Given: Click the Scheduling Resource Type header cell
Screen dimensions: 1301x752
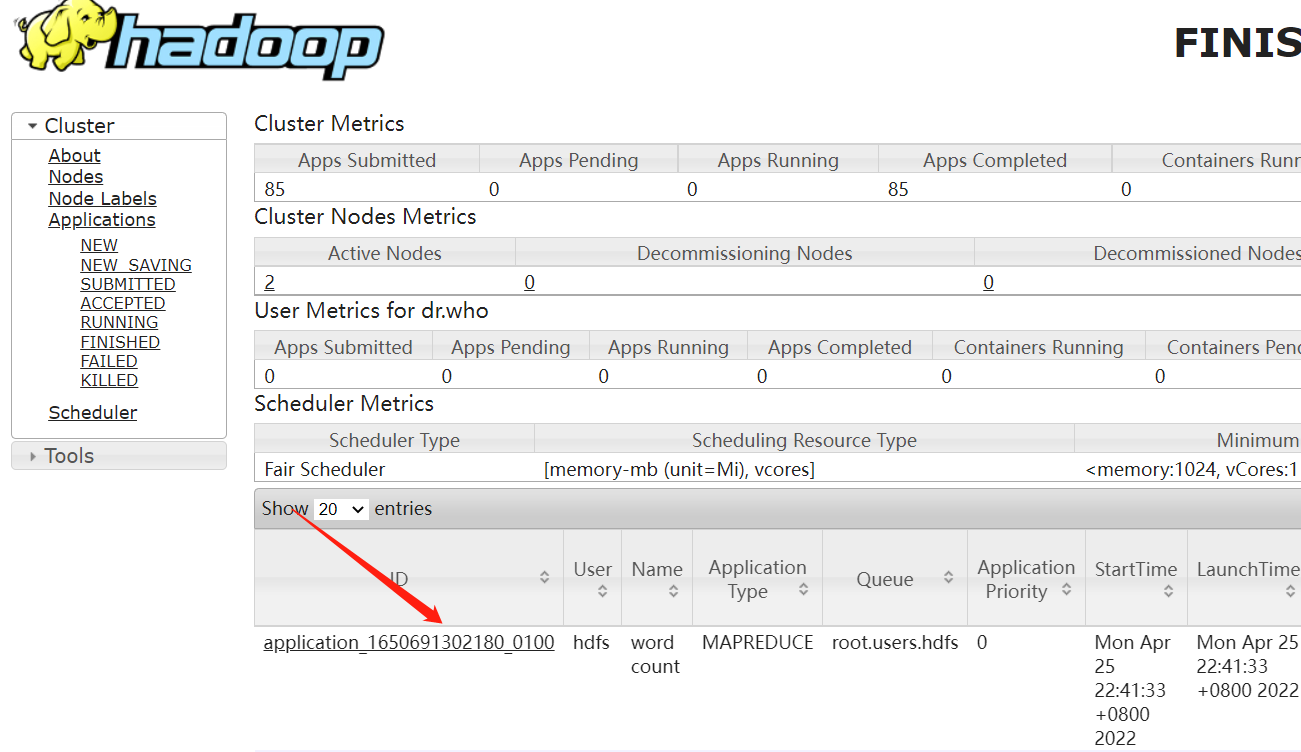Looking at the screenshot, I should pos(804,440).
